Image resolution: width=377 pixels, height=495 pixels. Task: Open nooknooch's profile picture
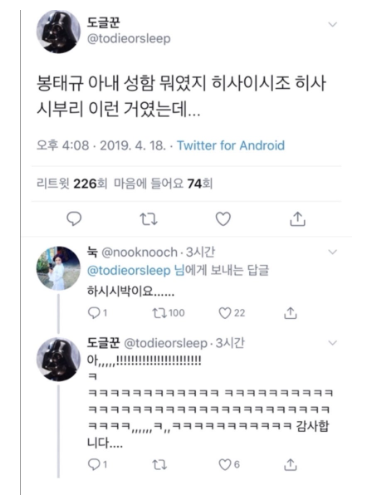[x=58, y=268]
